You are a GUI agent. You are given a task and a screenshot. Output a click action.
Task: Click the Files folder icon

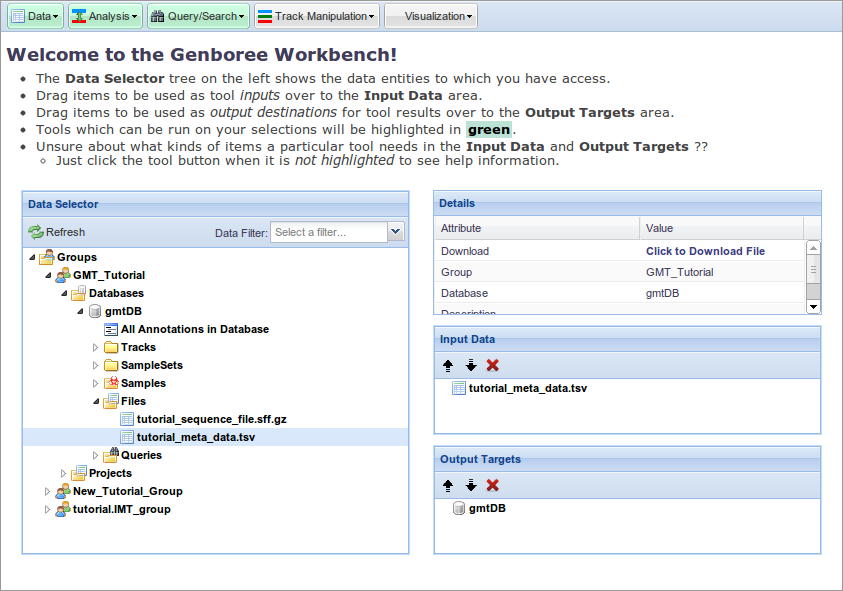click(x=111, y=401)
